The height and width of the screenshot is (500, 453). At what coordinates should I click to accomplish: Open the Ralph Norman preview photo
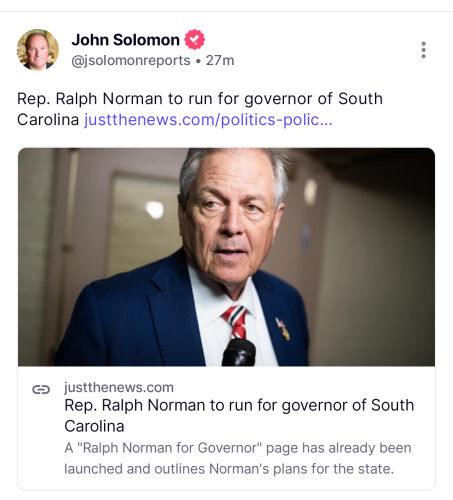coord(226,257)
